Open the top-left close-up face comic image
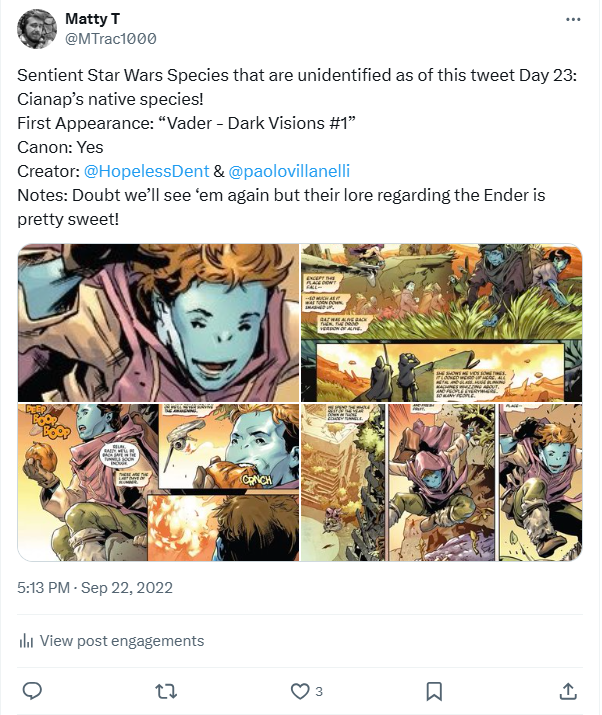 [158, 322]
